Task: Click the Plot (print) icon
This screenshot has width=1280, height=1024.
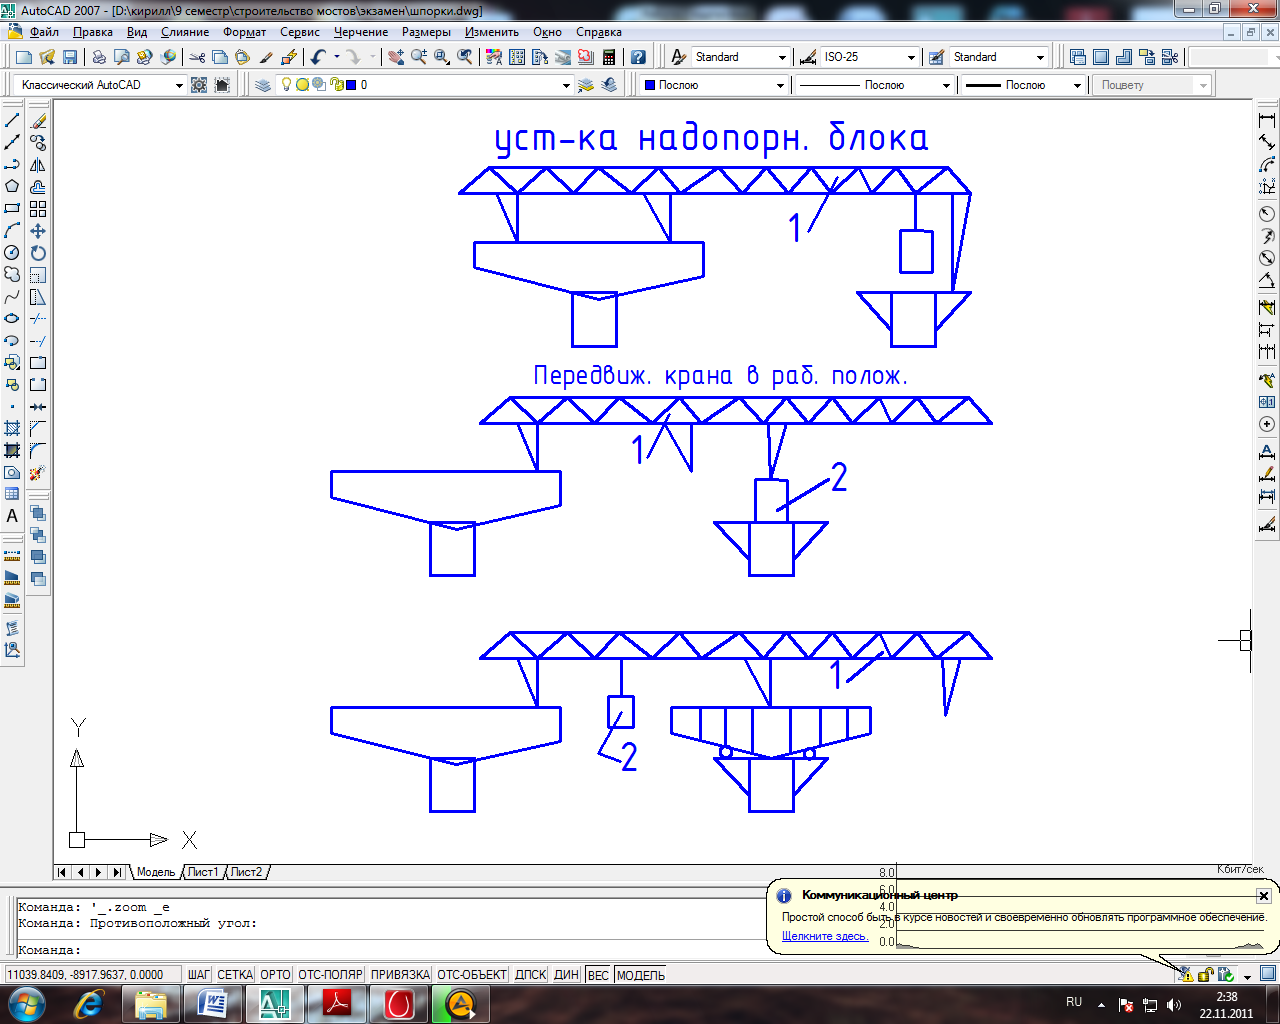Action: (99, 58)
